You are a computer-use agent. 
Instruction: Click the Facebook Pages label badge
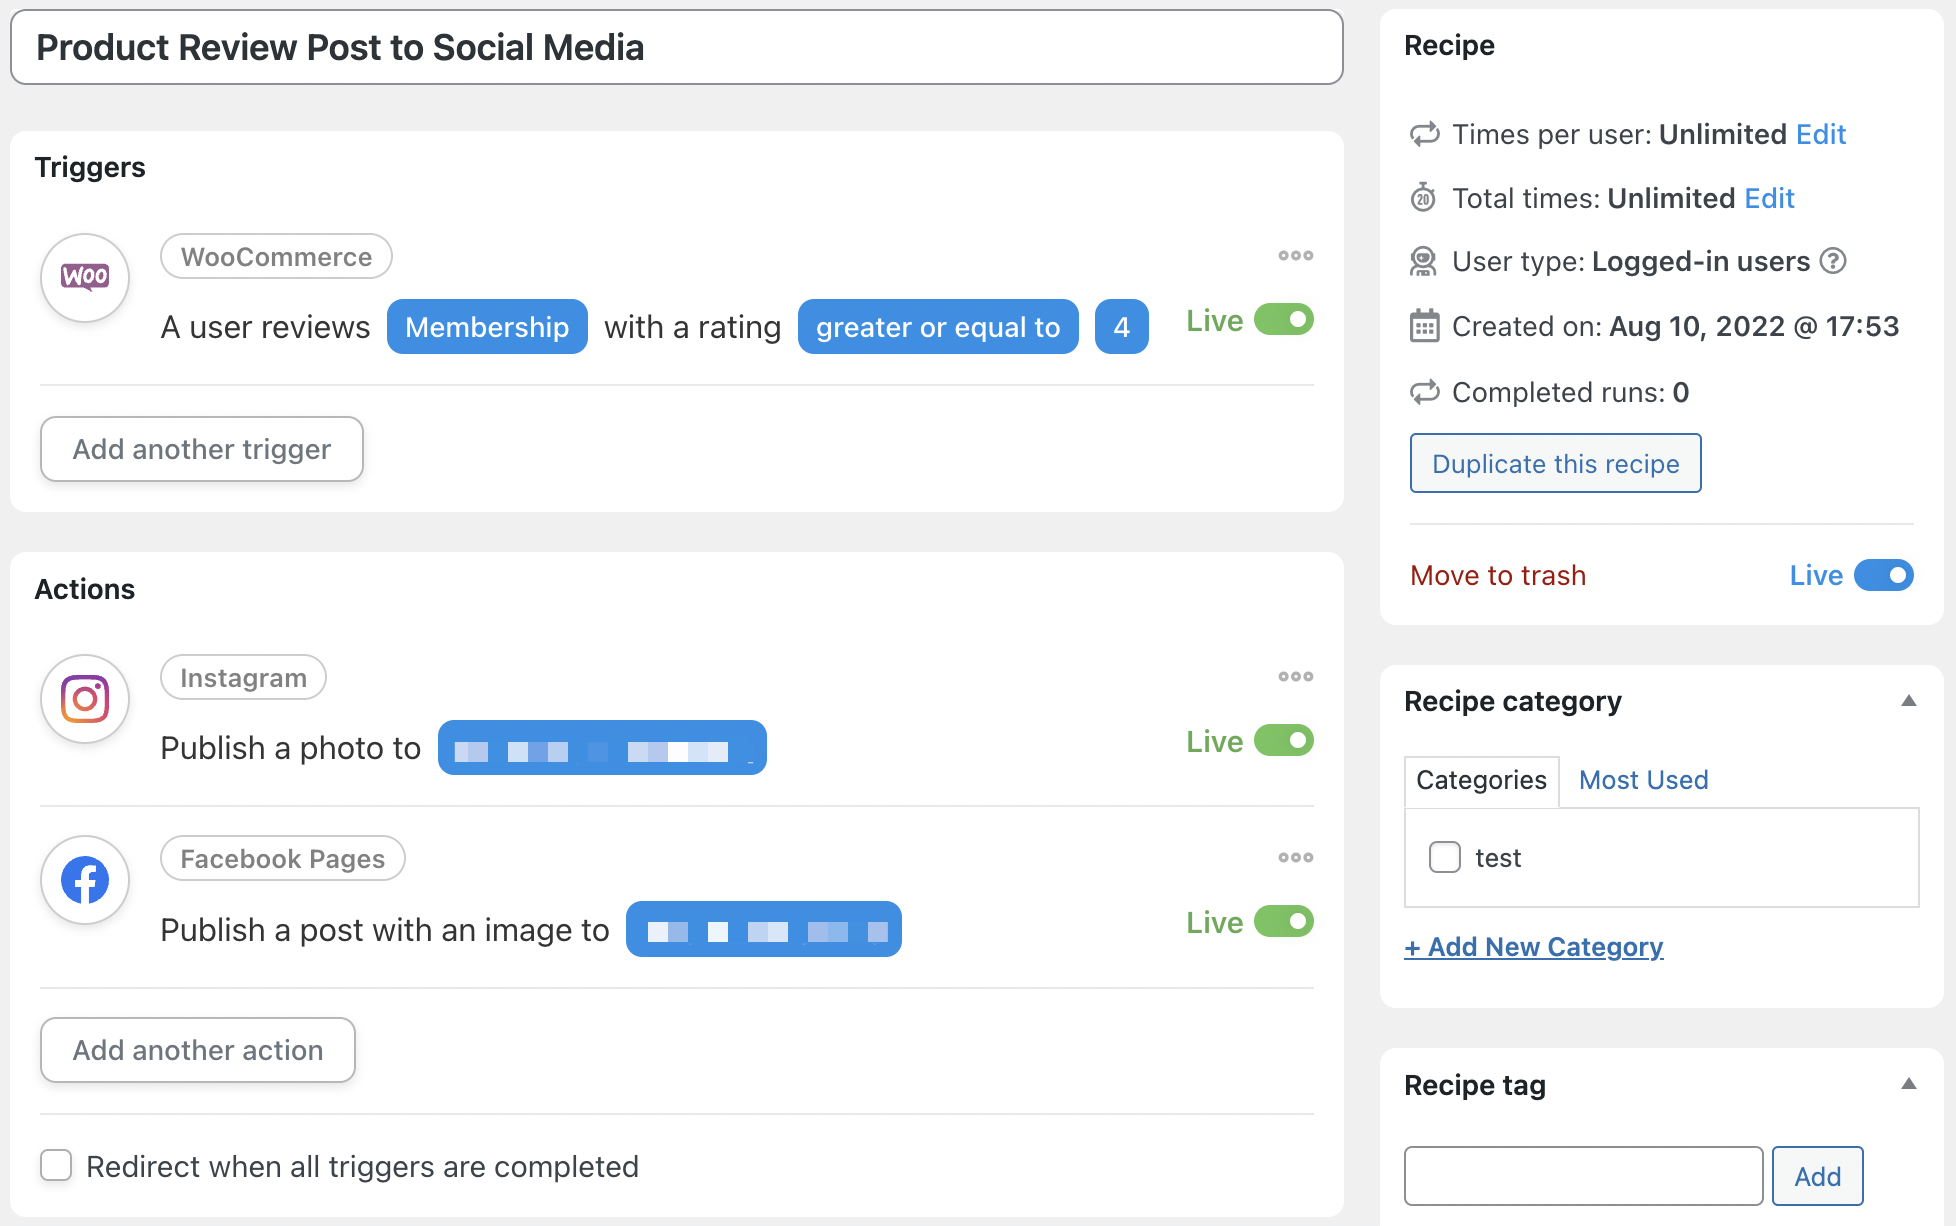(x=282, y=859)
